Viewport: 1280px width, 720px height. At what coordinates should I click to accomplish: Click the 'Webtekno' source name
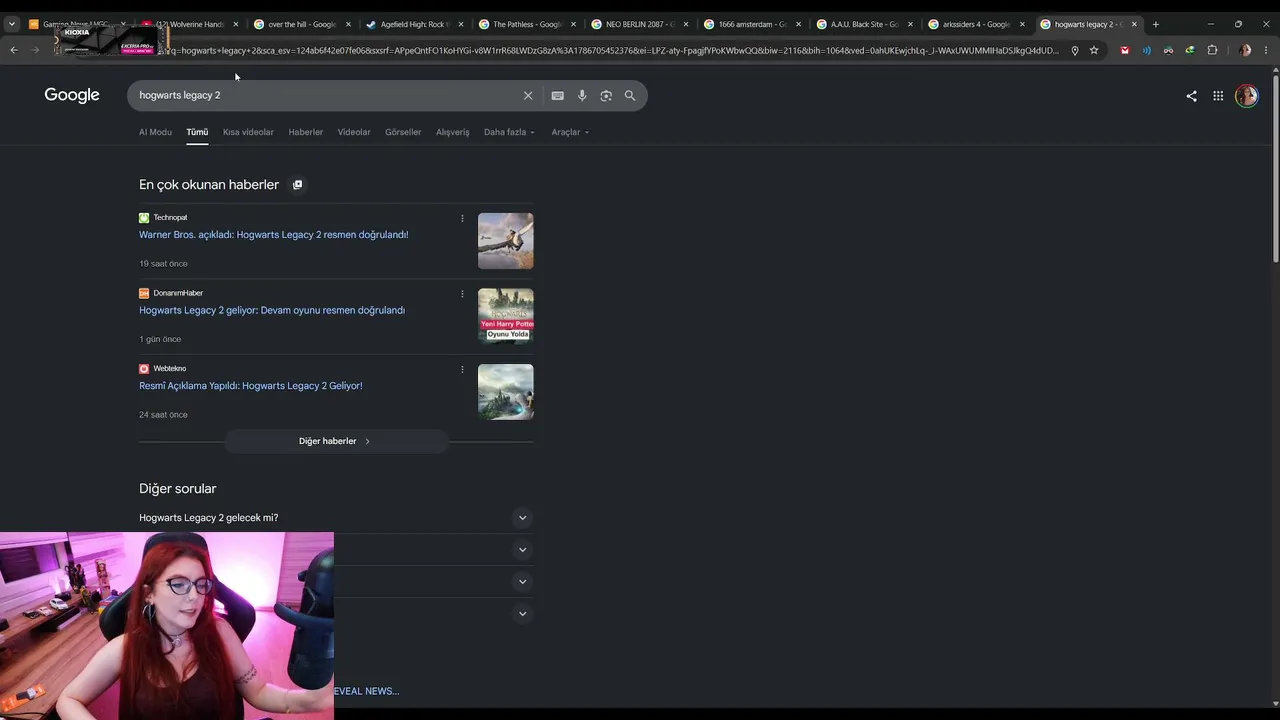tap(170, 369)
